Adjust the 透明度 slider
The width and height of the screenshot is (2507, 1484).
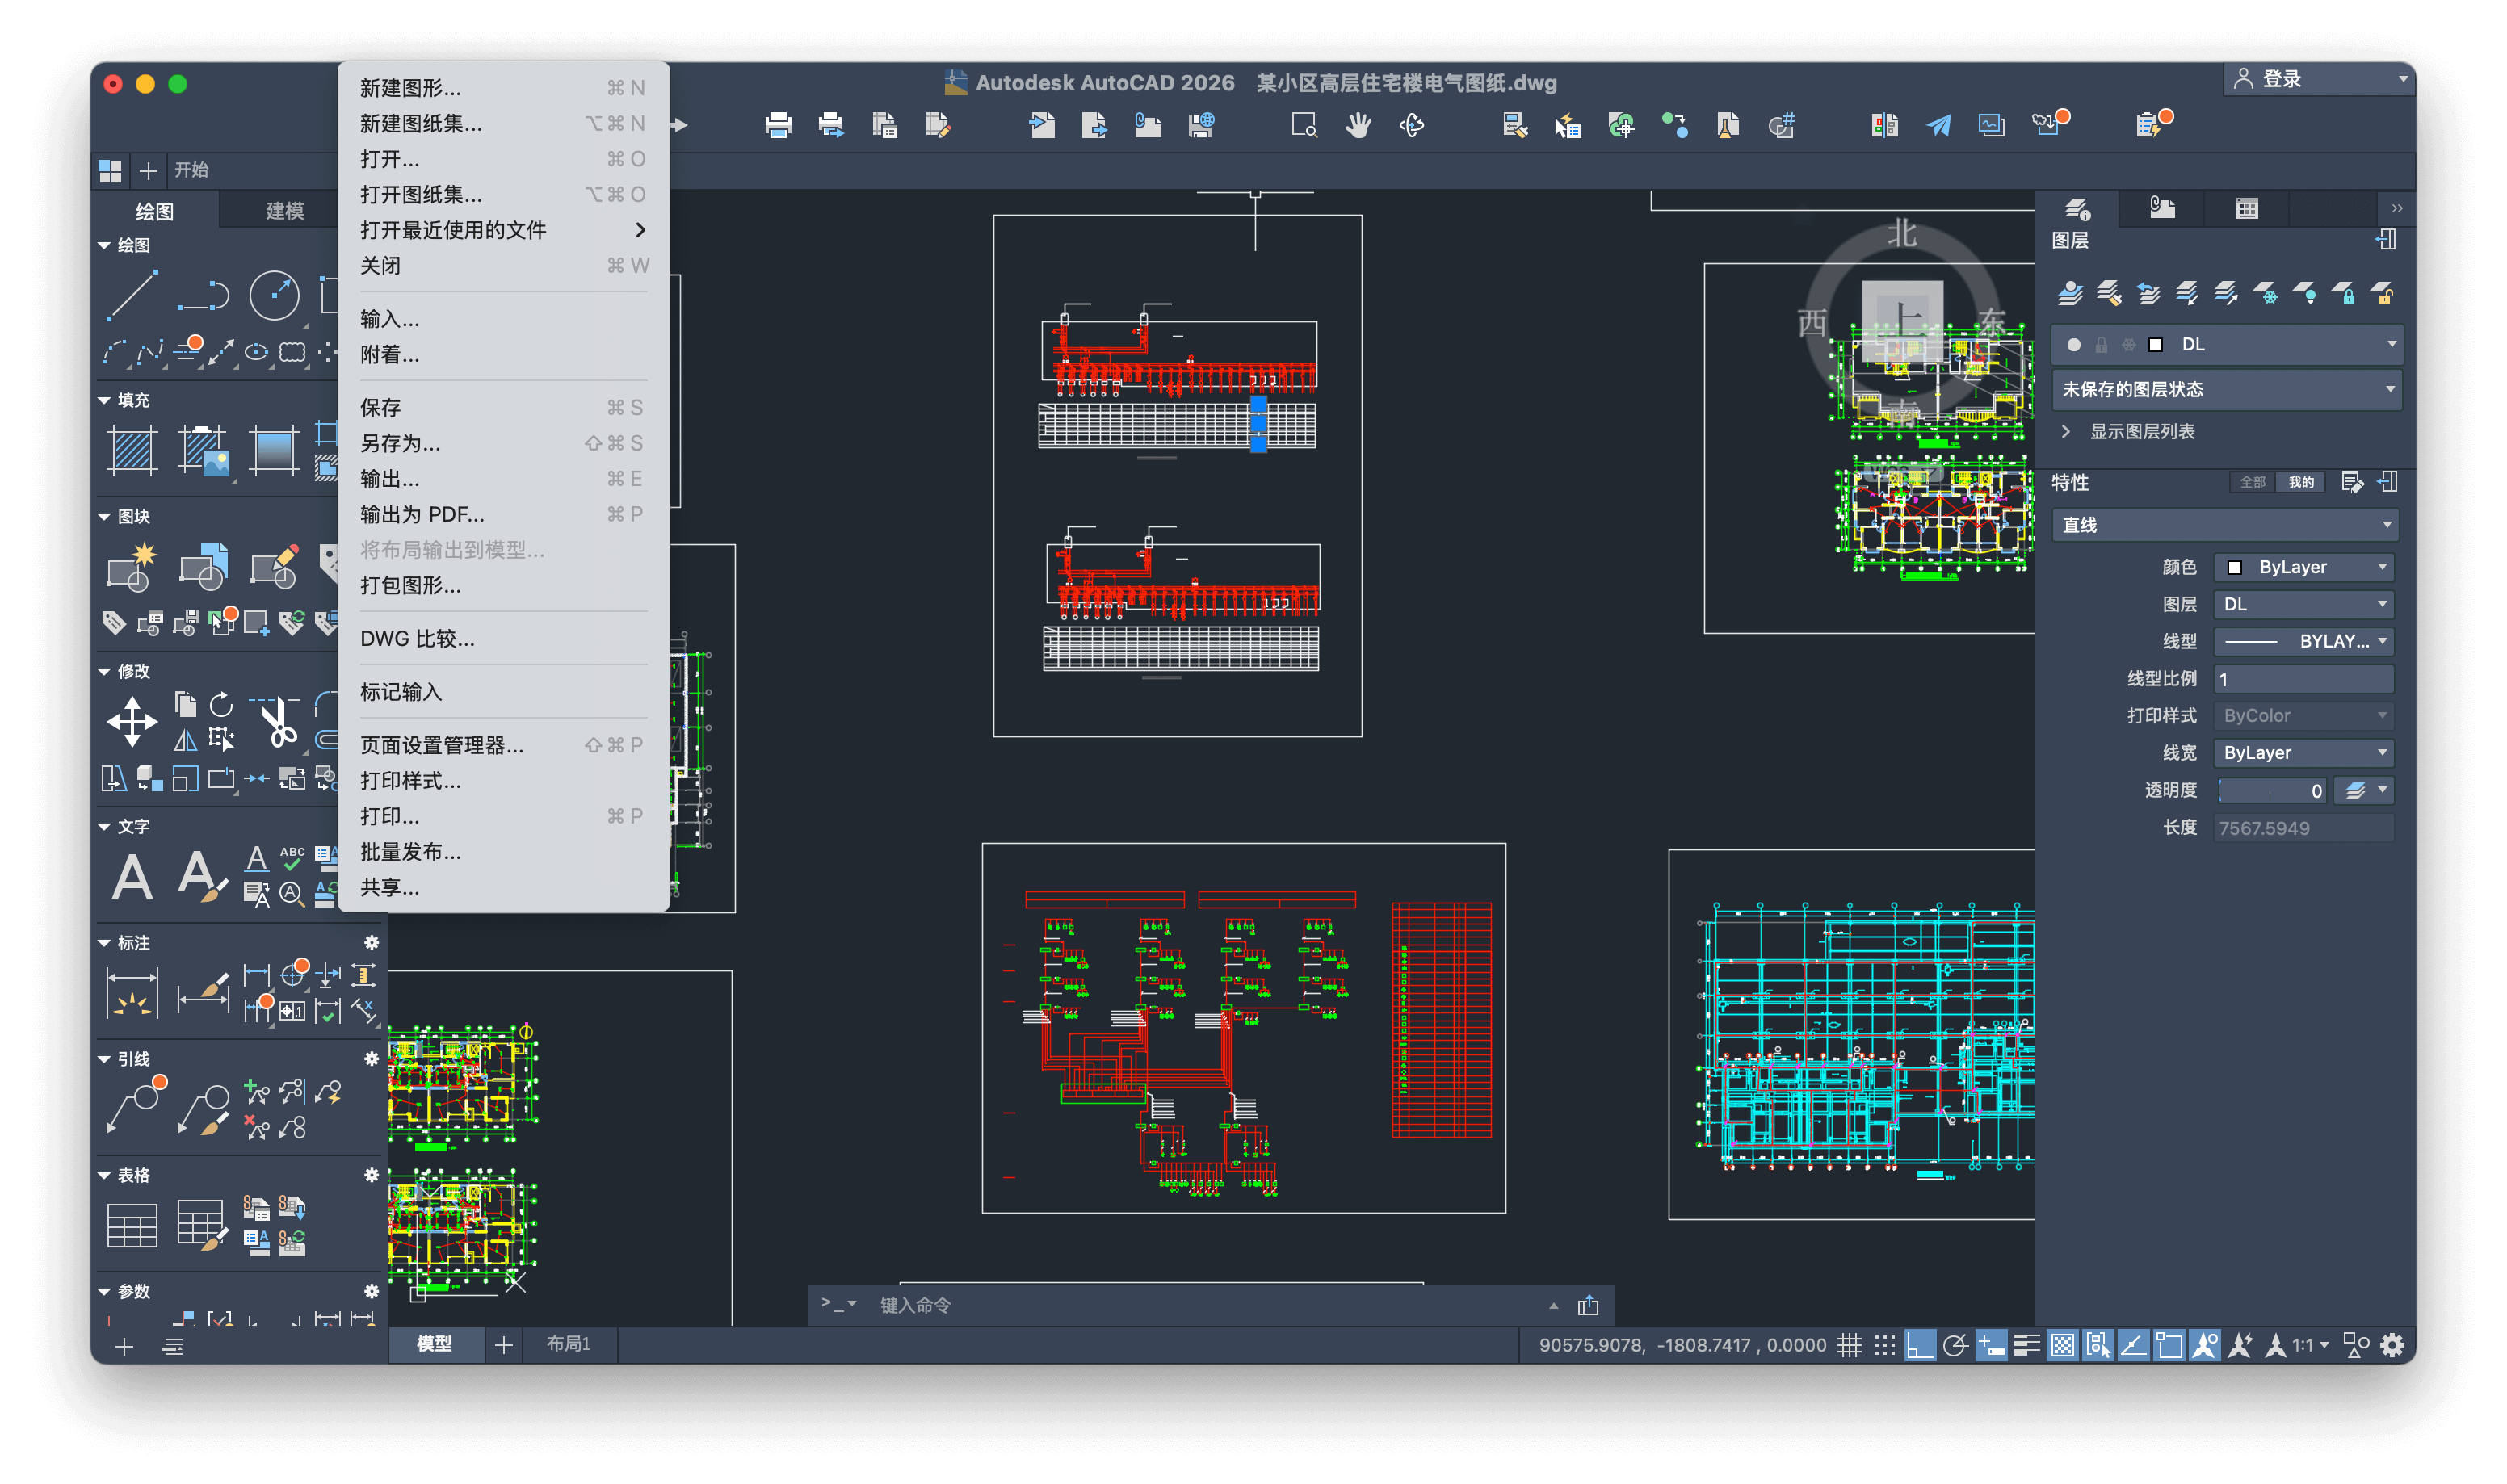click(x=2271, y=791)
